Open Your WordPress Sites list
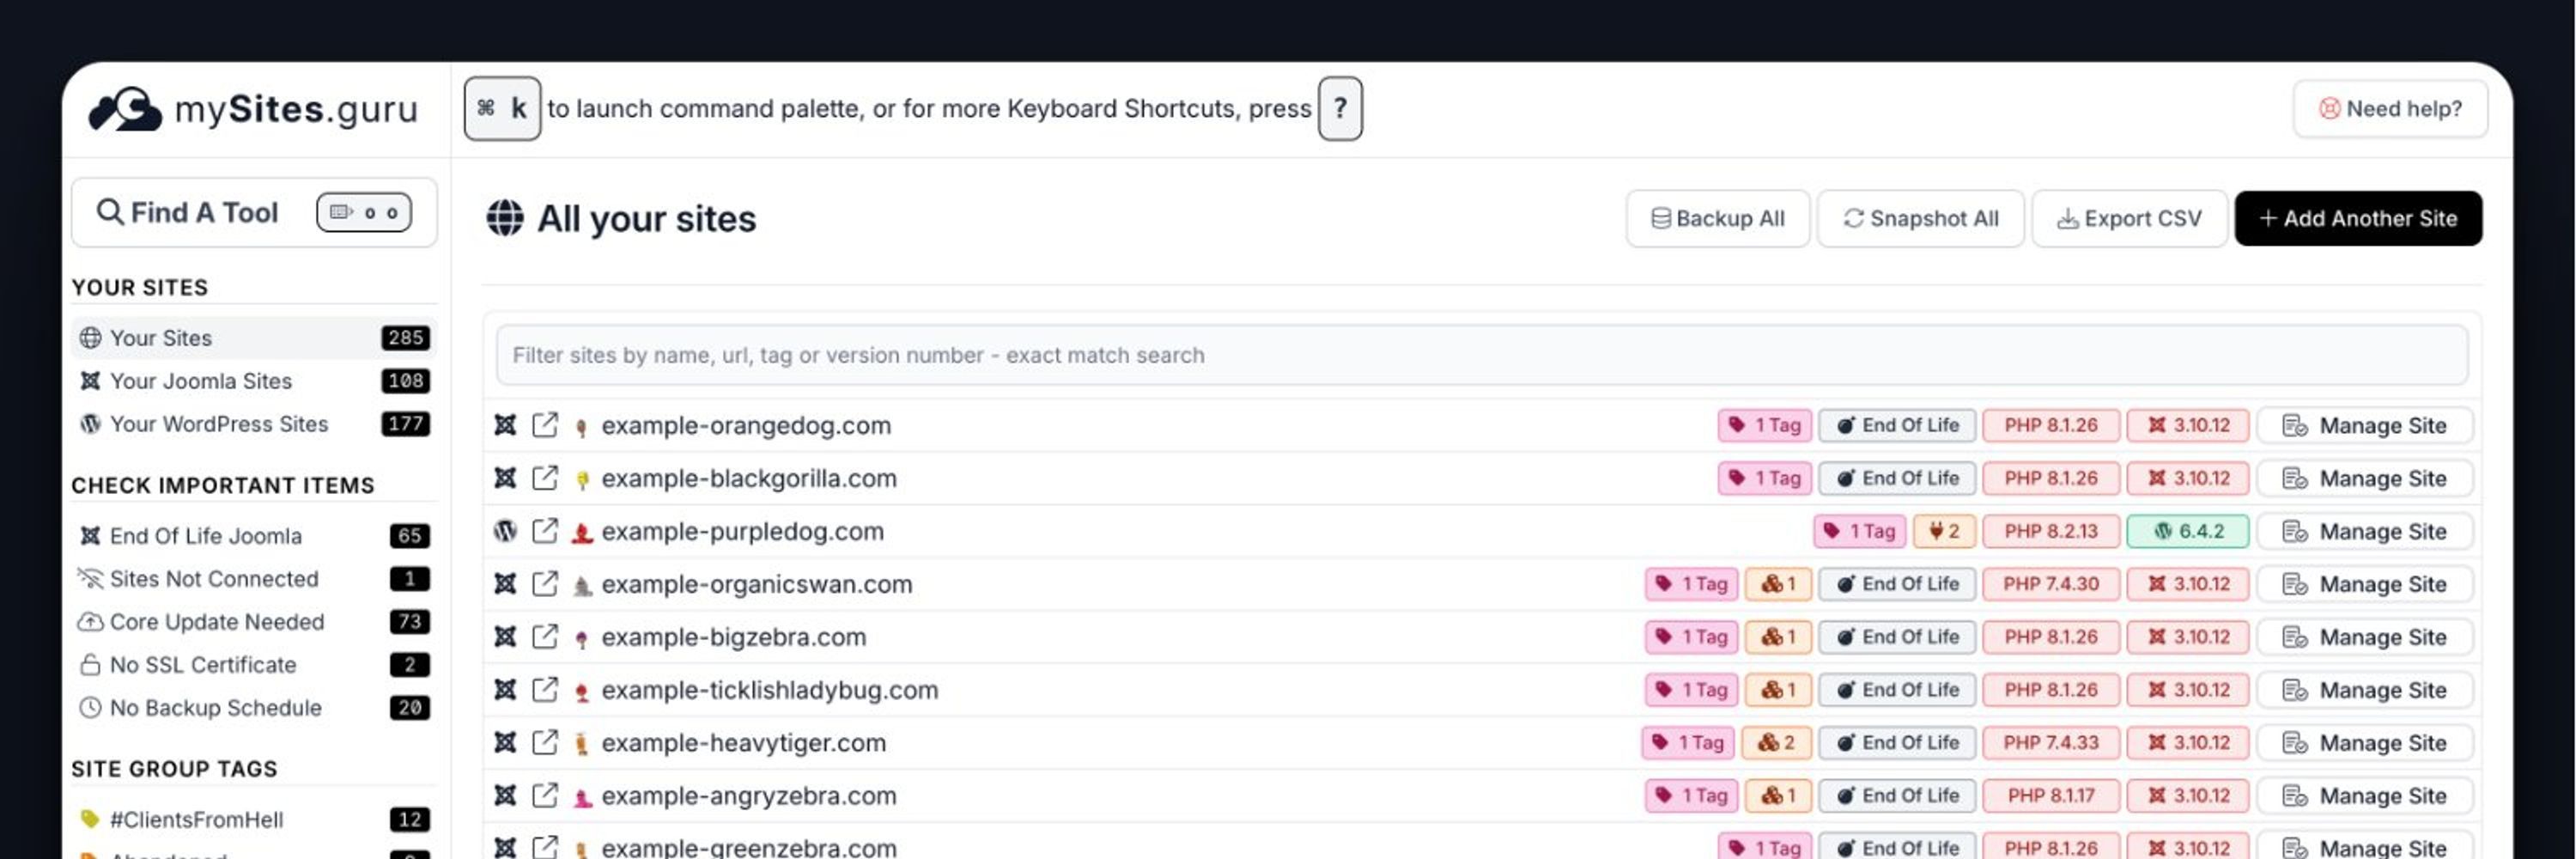This screenshot has width=2576, height=859. coord(254,424)
